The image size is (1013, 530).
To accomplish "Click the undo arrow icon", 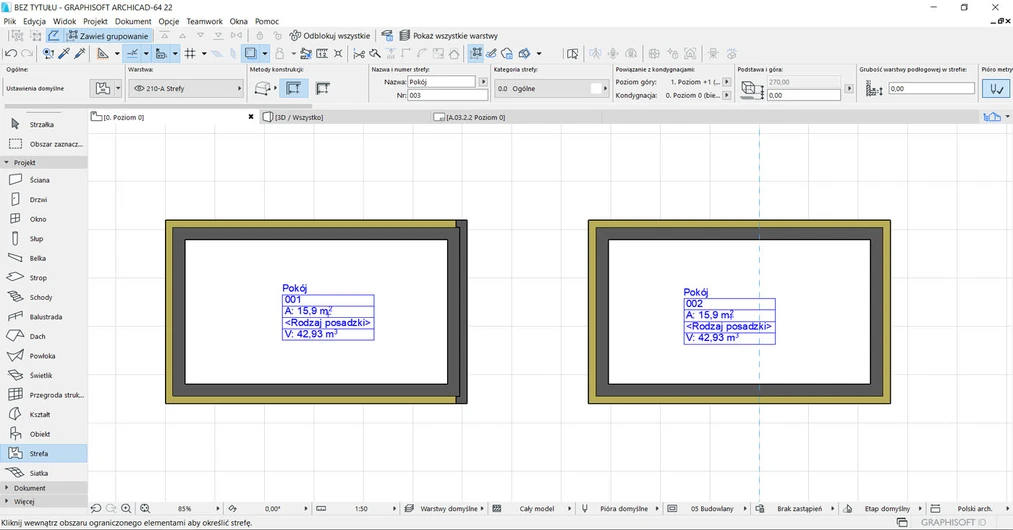I will (11, 54).
